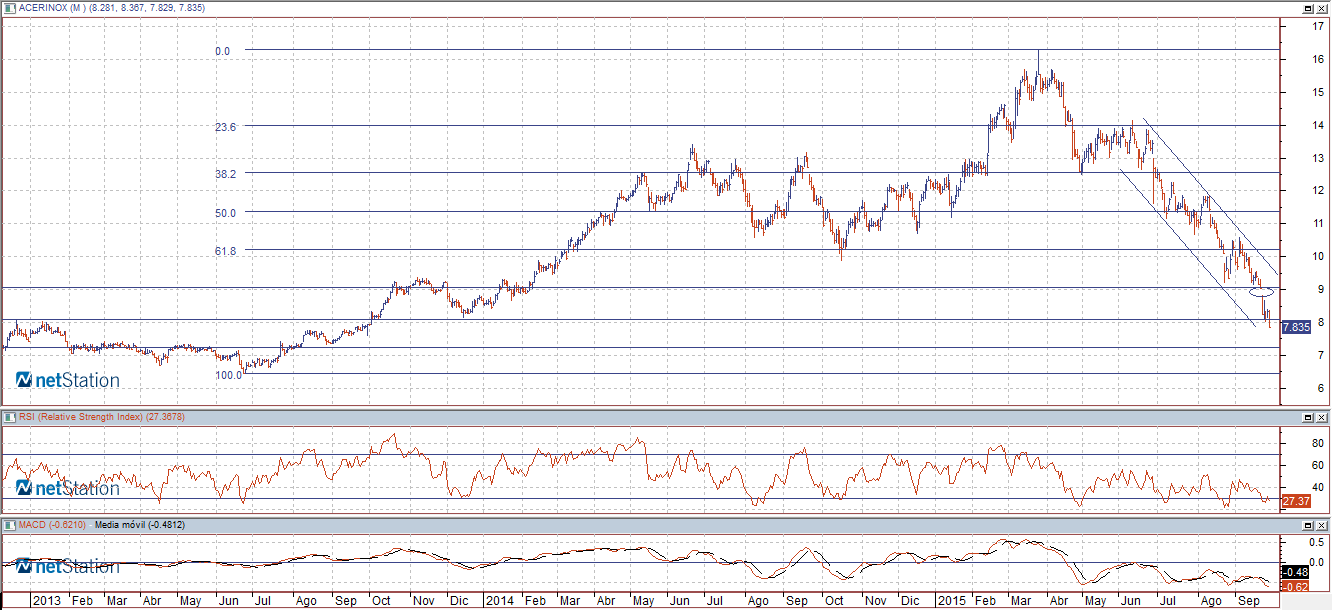Maximize the MACD indicator panel

[x=1307, y=524]
